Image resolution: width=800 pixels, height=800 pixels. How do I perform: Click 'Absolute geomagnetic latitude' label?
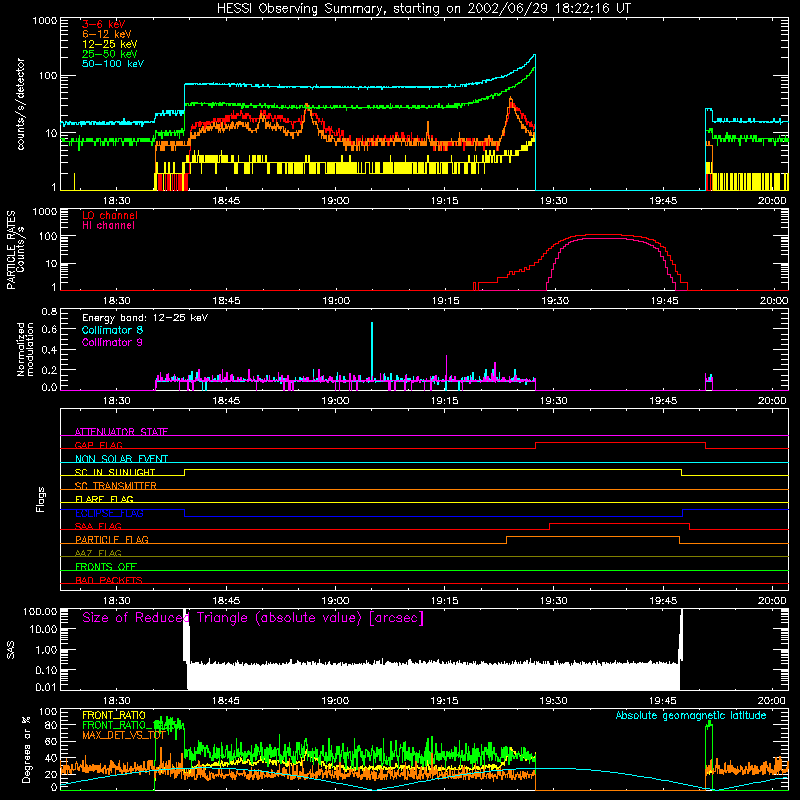[691, 715]
